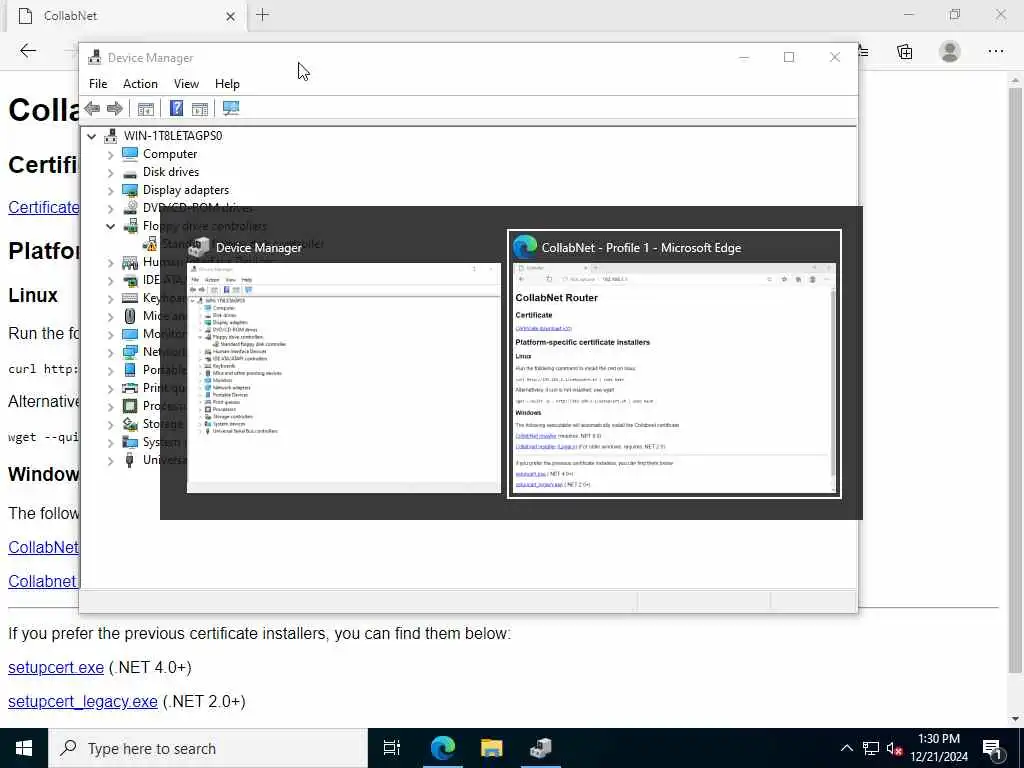Open the Windows Start menu
Viewport: 1024px width, 768px height.
coord(24,748)
